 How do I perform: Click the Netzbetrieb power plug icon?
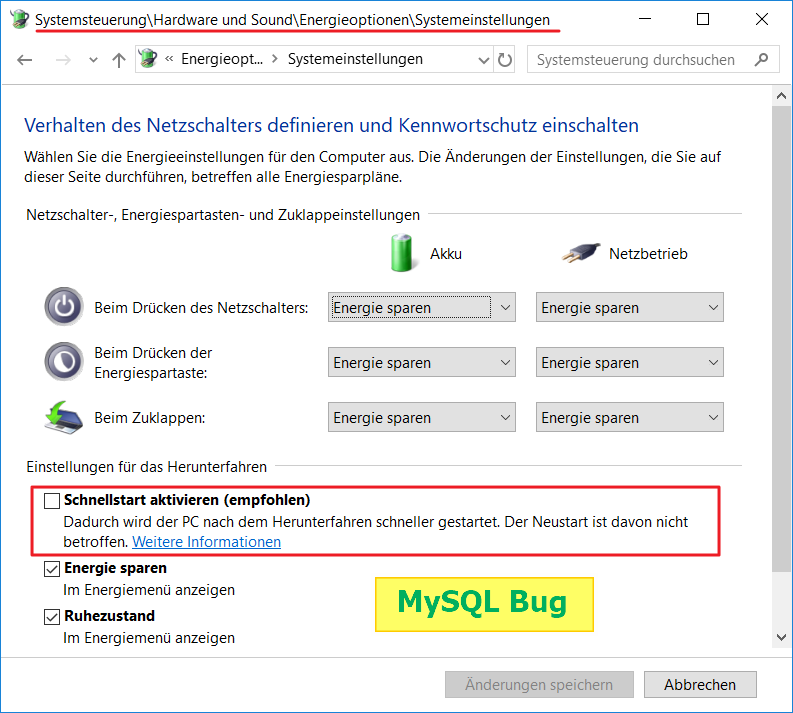[x=580, y=253]
